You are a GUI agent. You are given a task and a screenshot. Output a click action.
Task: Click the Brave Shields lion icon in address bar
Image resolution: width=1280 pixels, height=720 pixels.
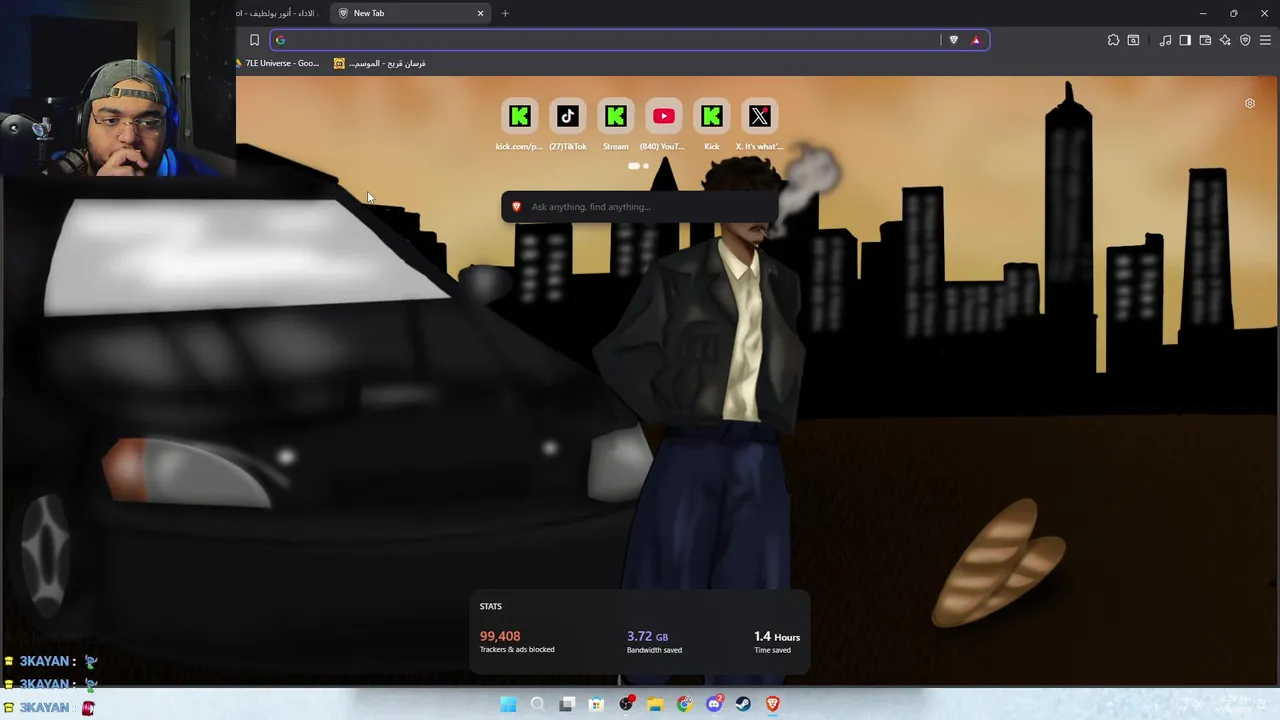(x=953, y=40)
